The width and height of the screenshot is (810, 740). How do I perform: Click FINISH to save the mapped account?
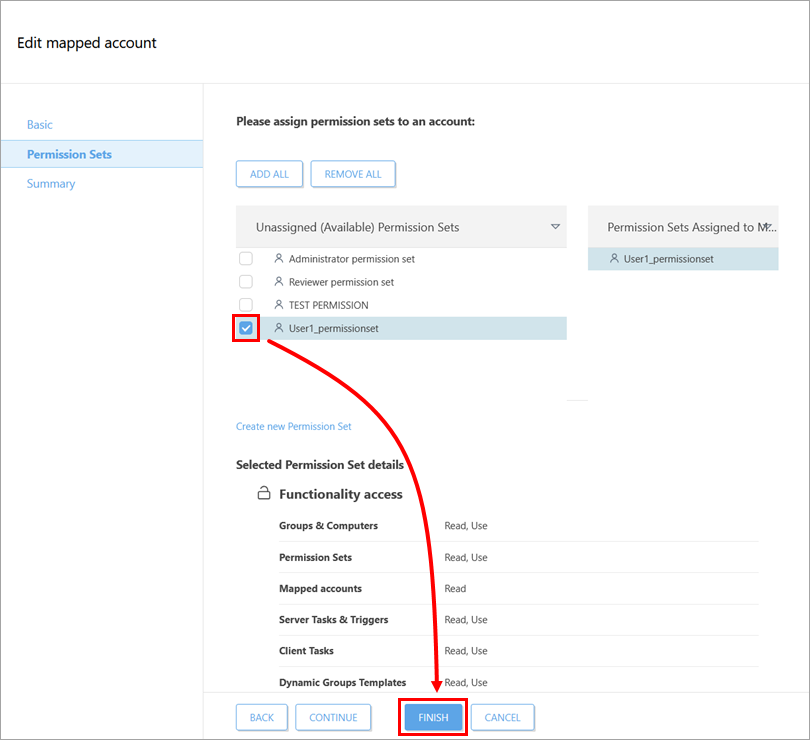433,717
